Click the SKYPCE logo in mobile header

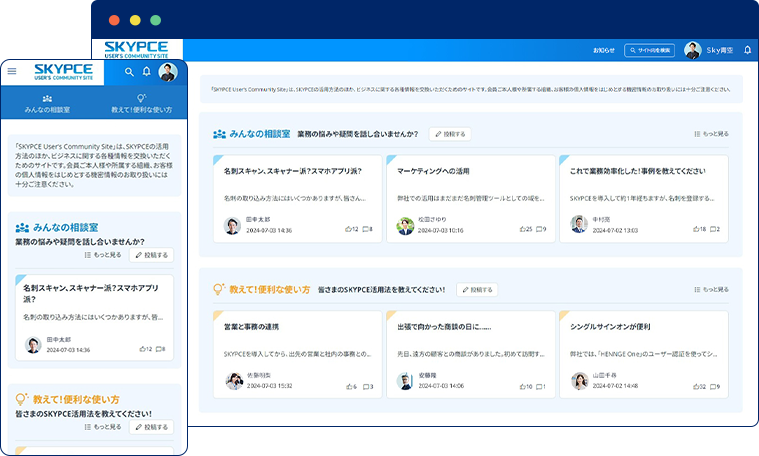point(63,72)
